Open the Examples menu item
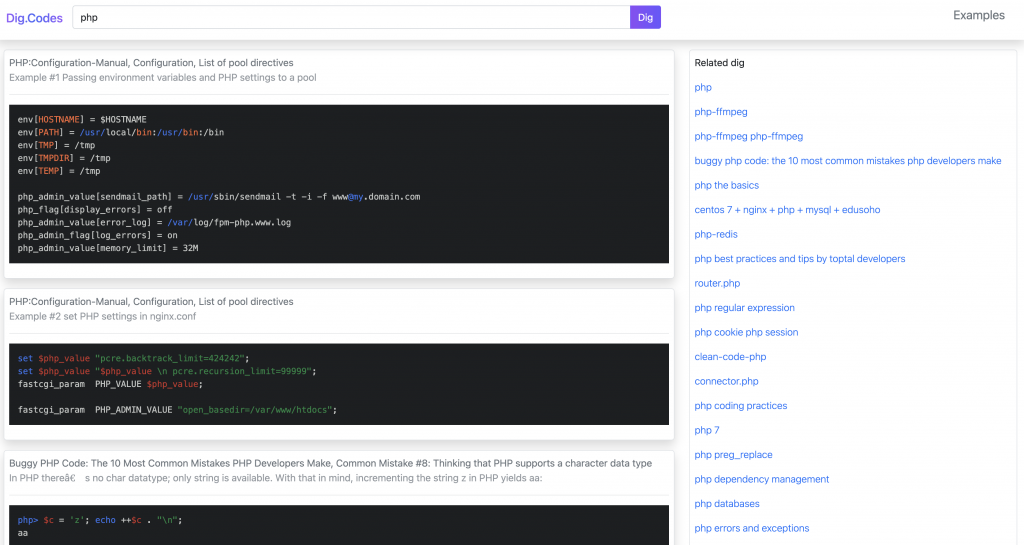This screenshot has height=545, width=1024. pos(978,15)
